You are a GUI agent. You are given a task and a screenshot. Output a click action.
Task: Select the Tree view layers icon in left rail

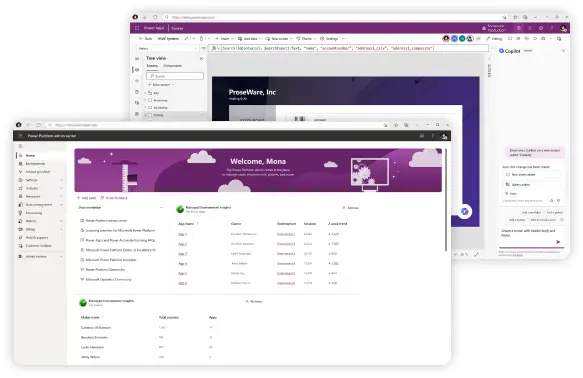click(137, 70)
